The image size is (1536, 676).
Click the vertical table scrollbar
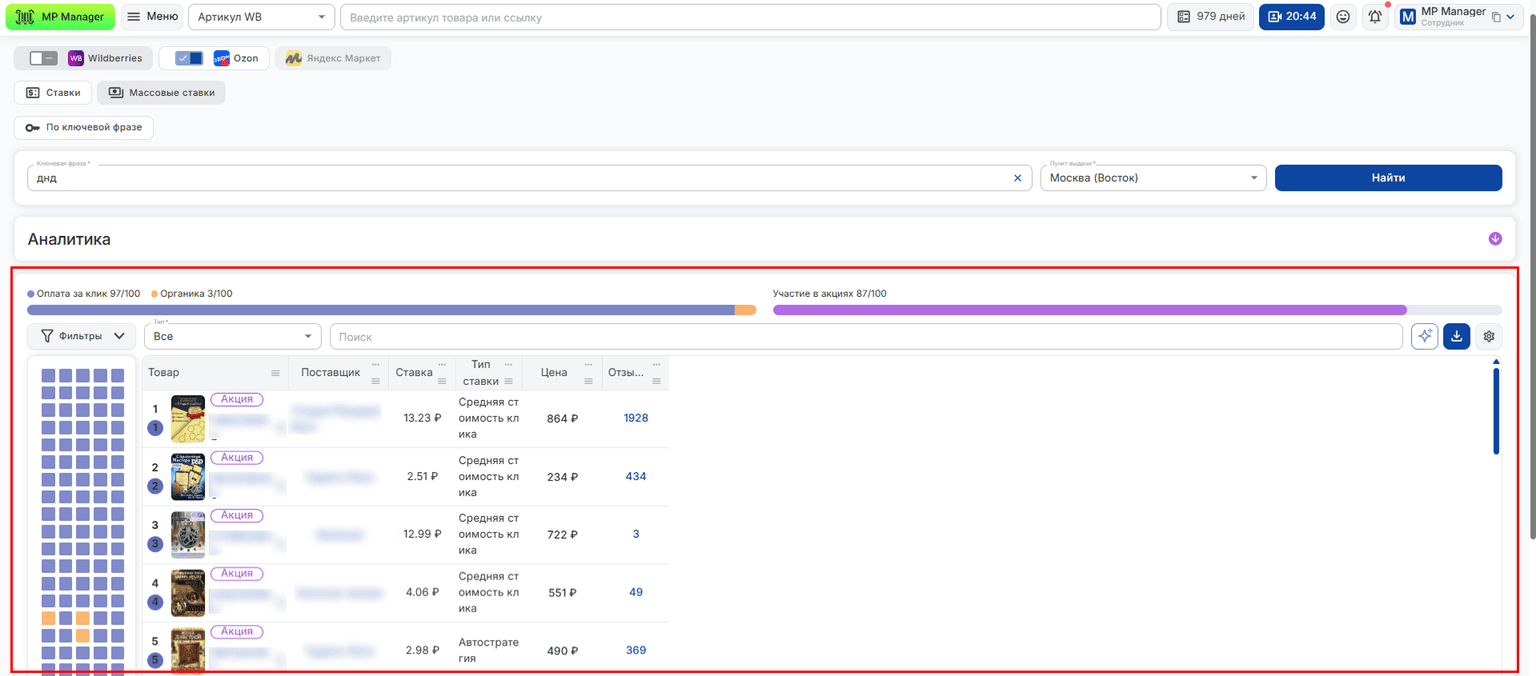click(x=1495, y=411)
